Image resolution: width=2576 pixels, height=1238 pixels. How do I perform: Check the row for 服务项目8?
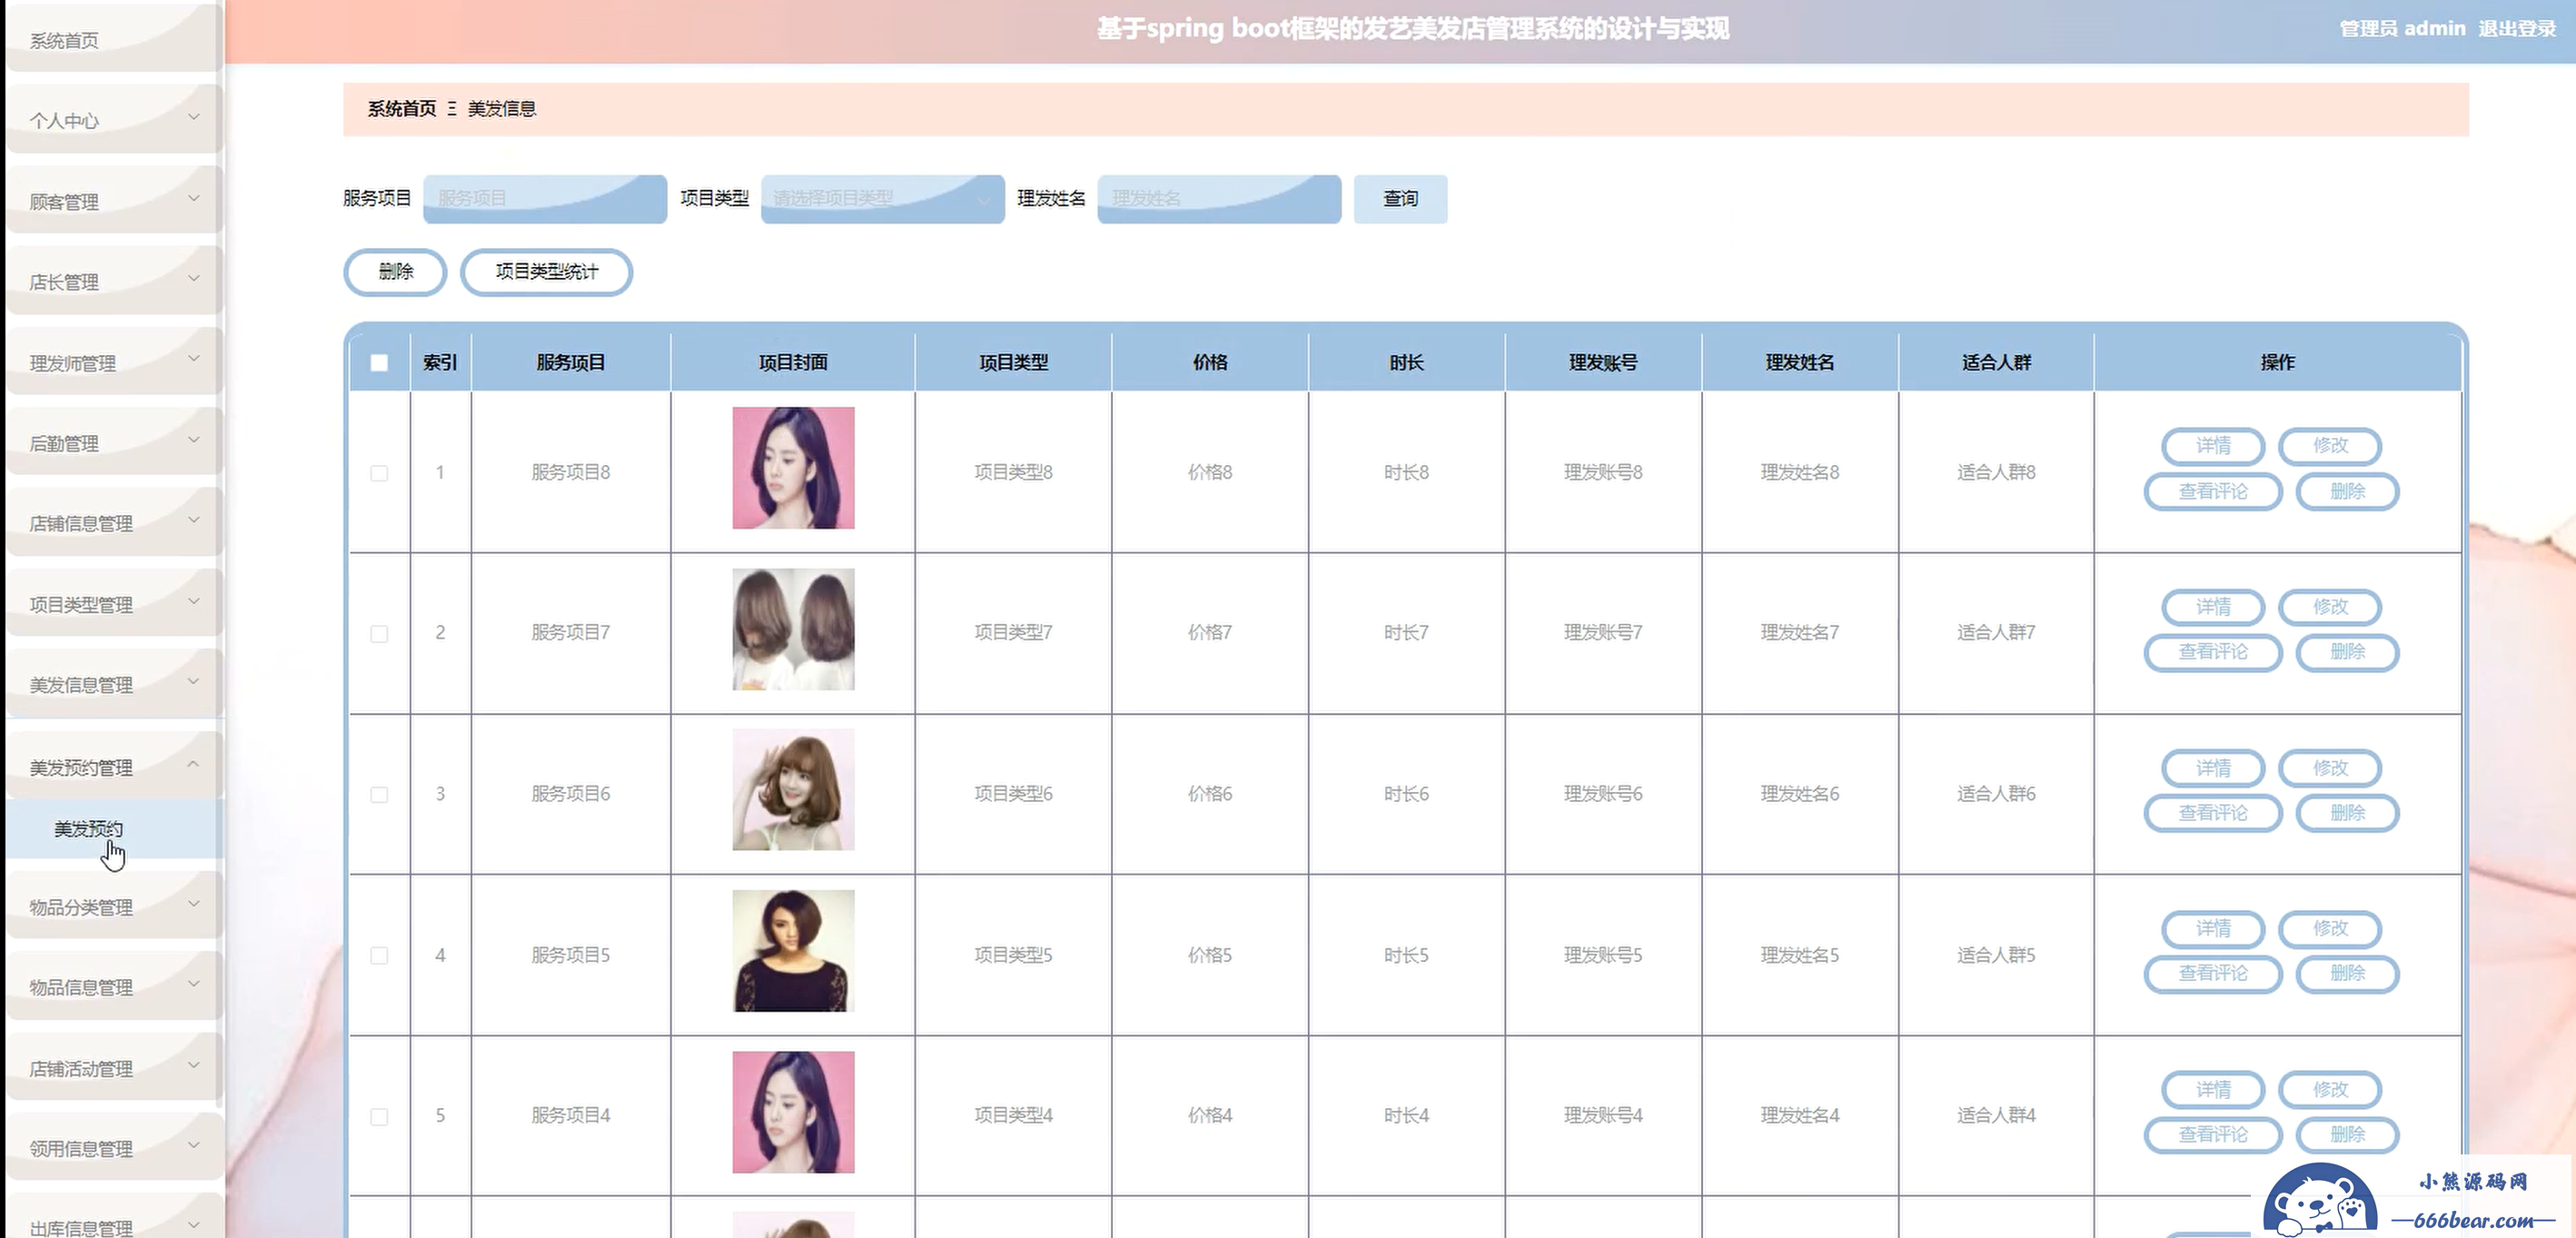point(379,473)
